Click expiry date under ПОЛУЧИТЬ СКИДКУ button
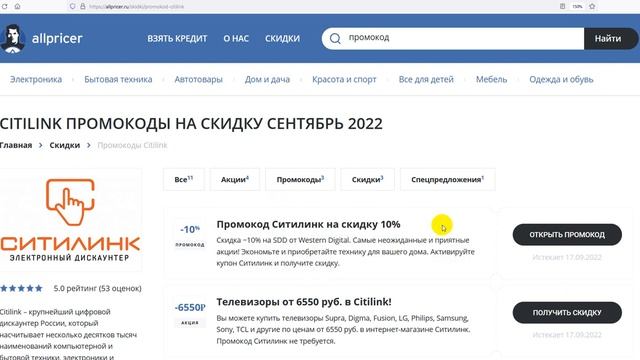Image resolution: width=640 pixels, height=360 pixels. (x=567, y=335)
